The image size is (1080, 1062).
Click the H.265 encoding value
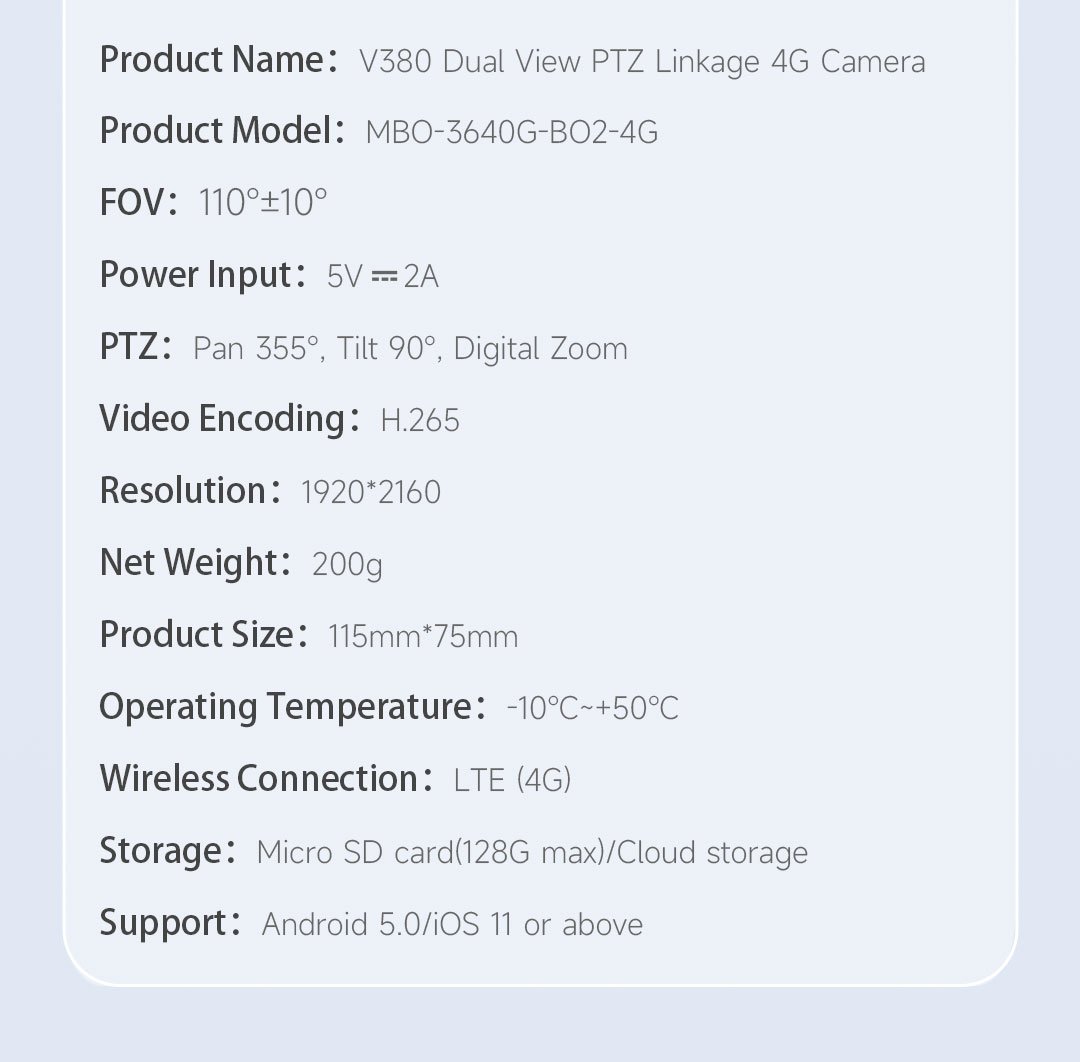point(420,421)
